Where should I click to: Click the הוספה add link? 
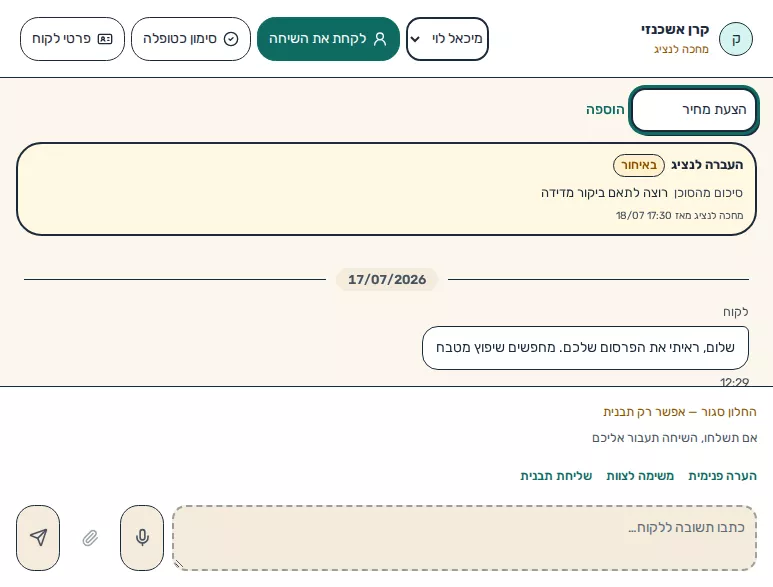coord(605,110)
